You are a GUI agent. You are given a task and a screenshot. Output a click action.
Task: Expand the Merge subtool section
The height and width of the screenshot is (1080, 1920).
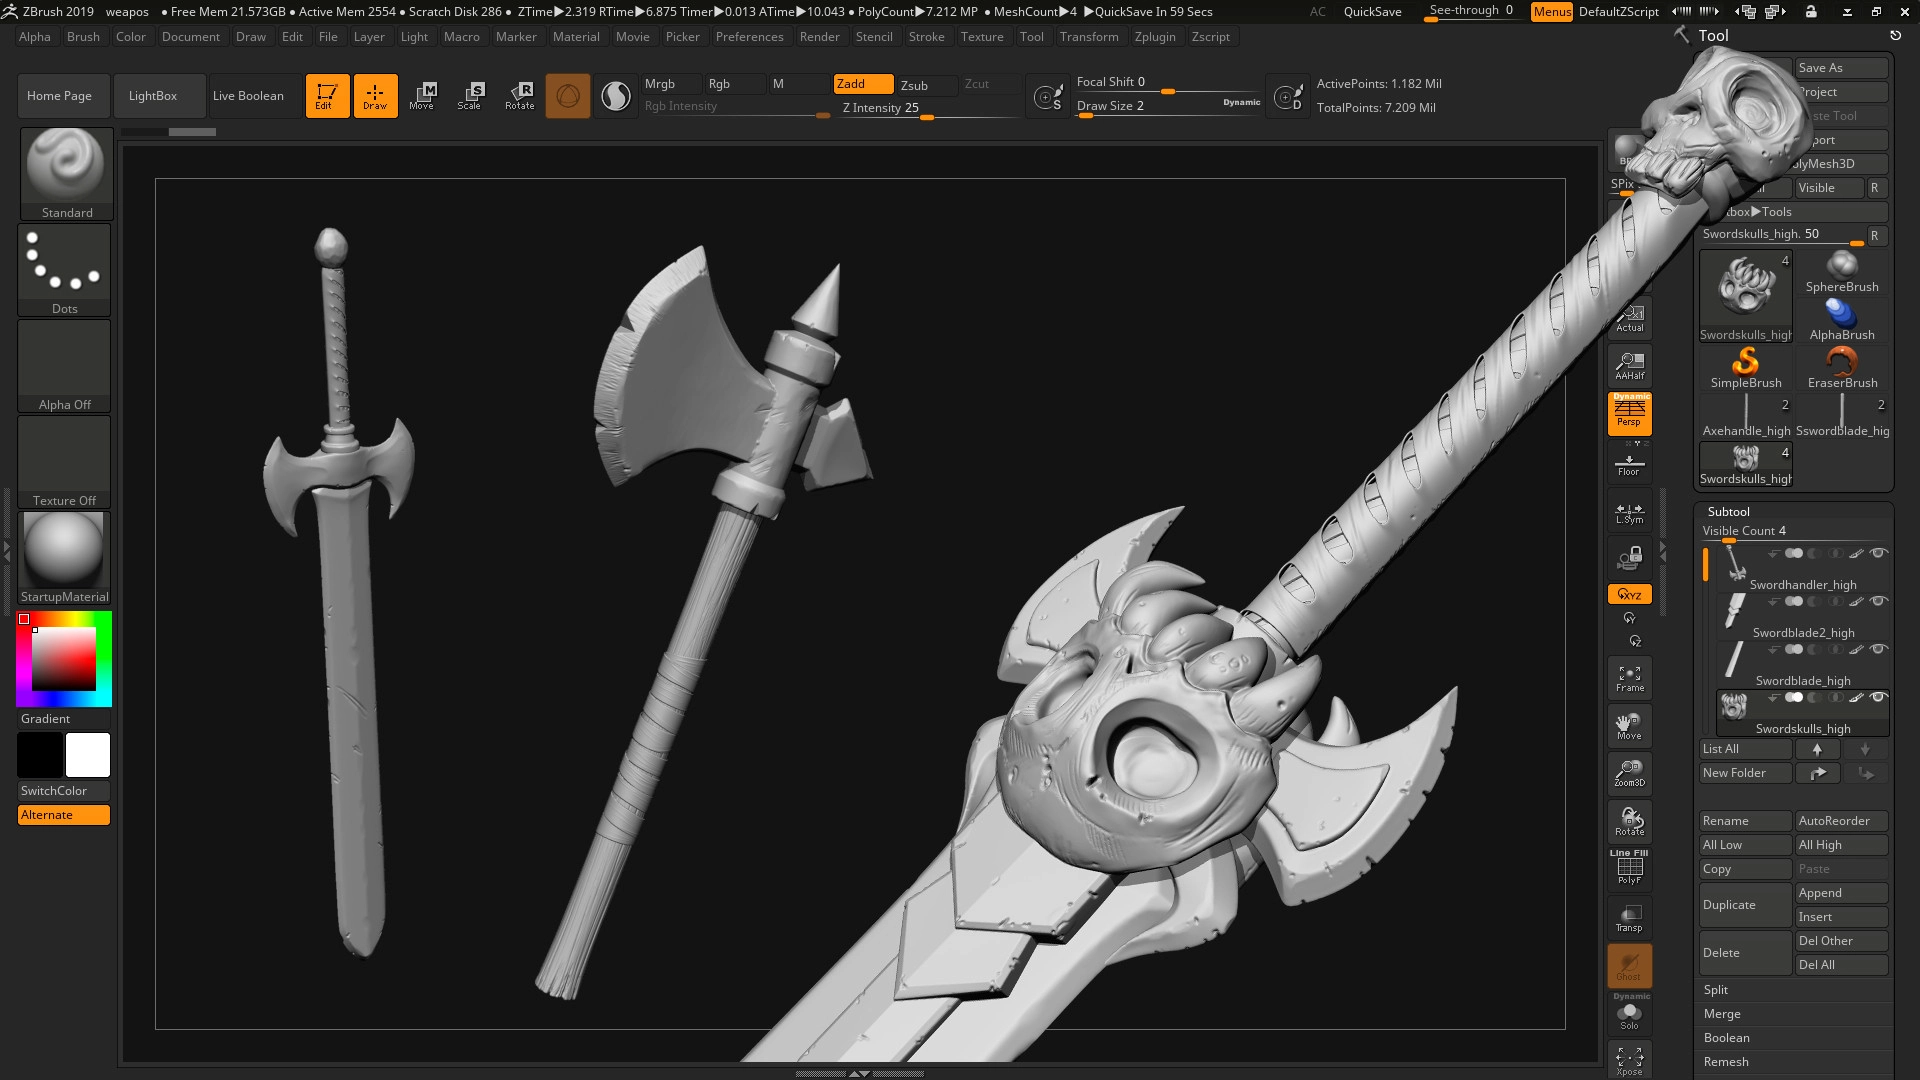1722,1014
